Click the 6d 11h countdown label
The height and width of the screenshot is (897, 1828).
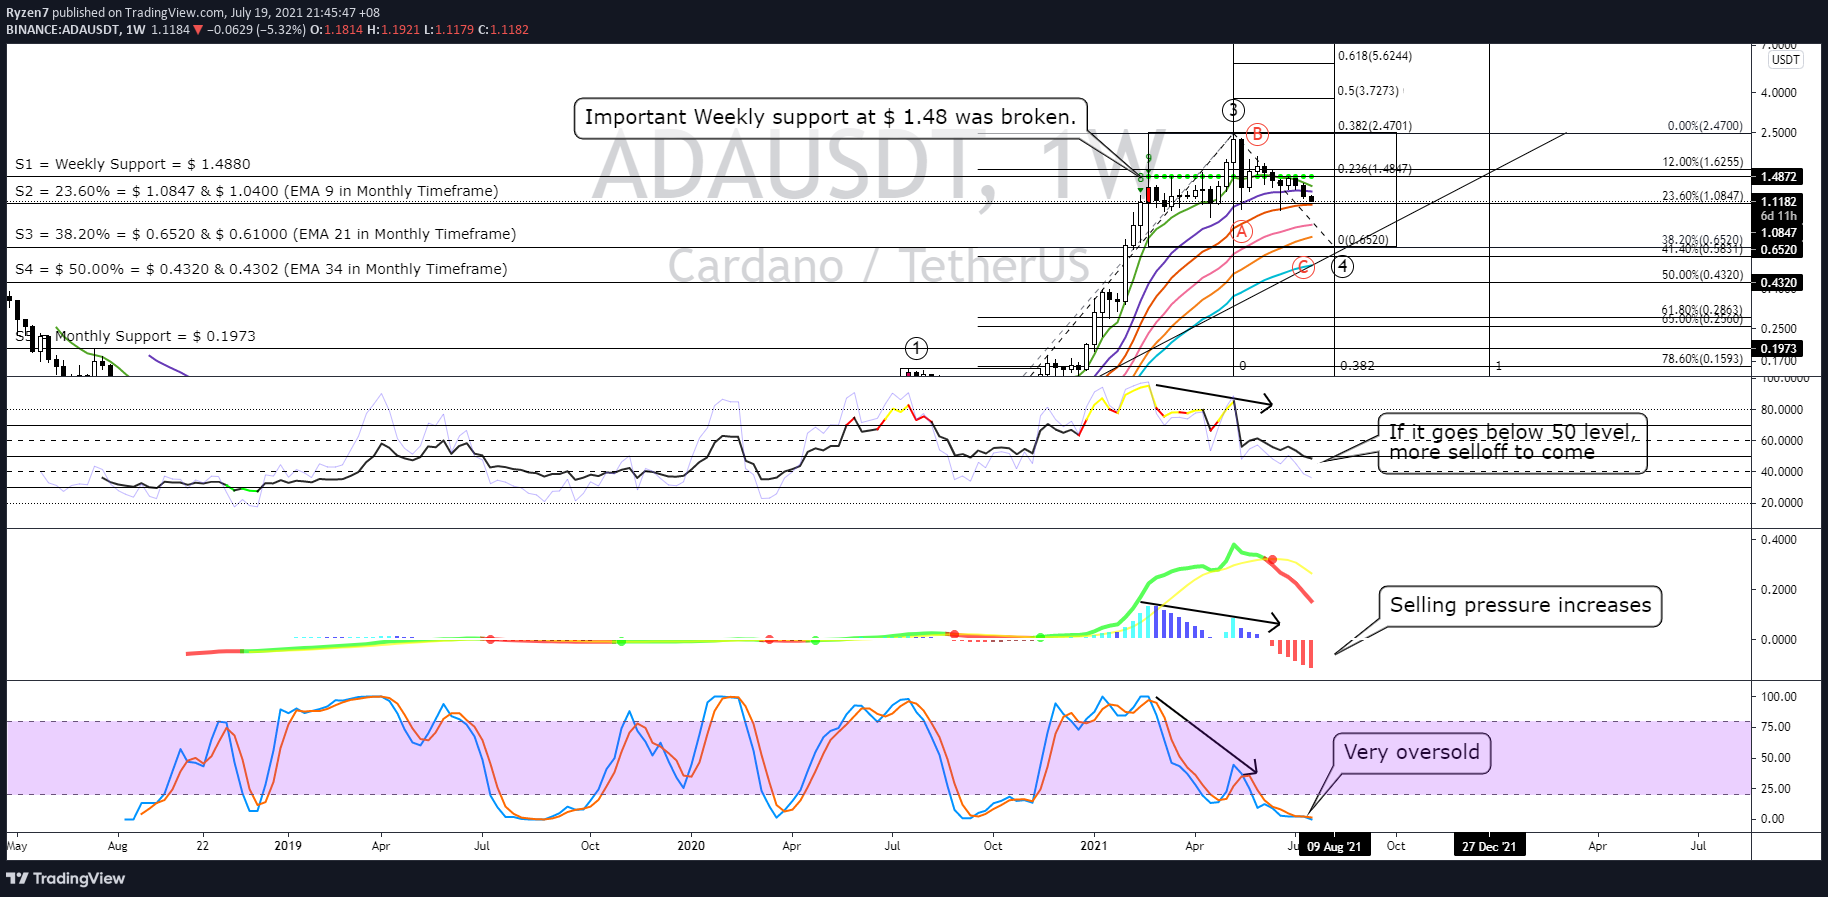[1779, 216]
